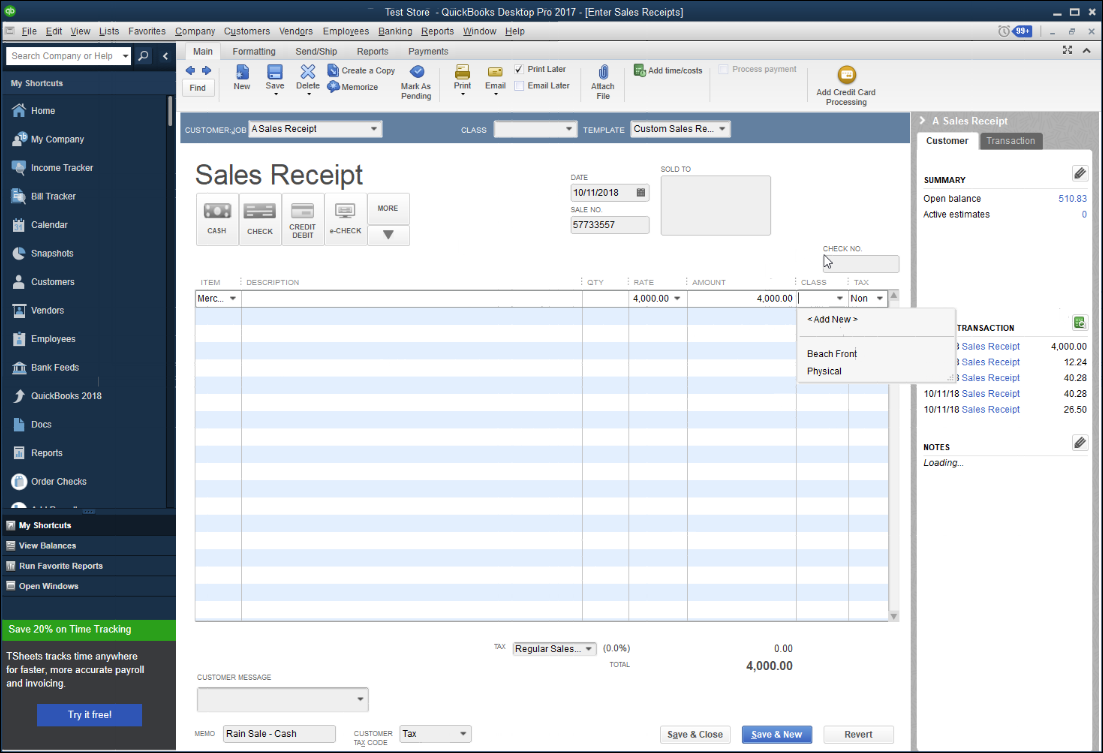
Task: Check Process payment checkbox
Action: [x=723, y=69]
